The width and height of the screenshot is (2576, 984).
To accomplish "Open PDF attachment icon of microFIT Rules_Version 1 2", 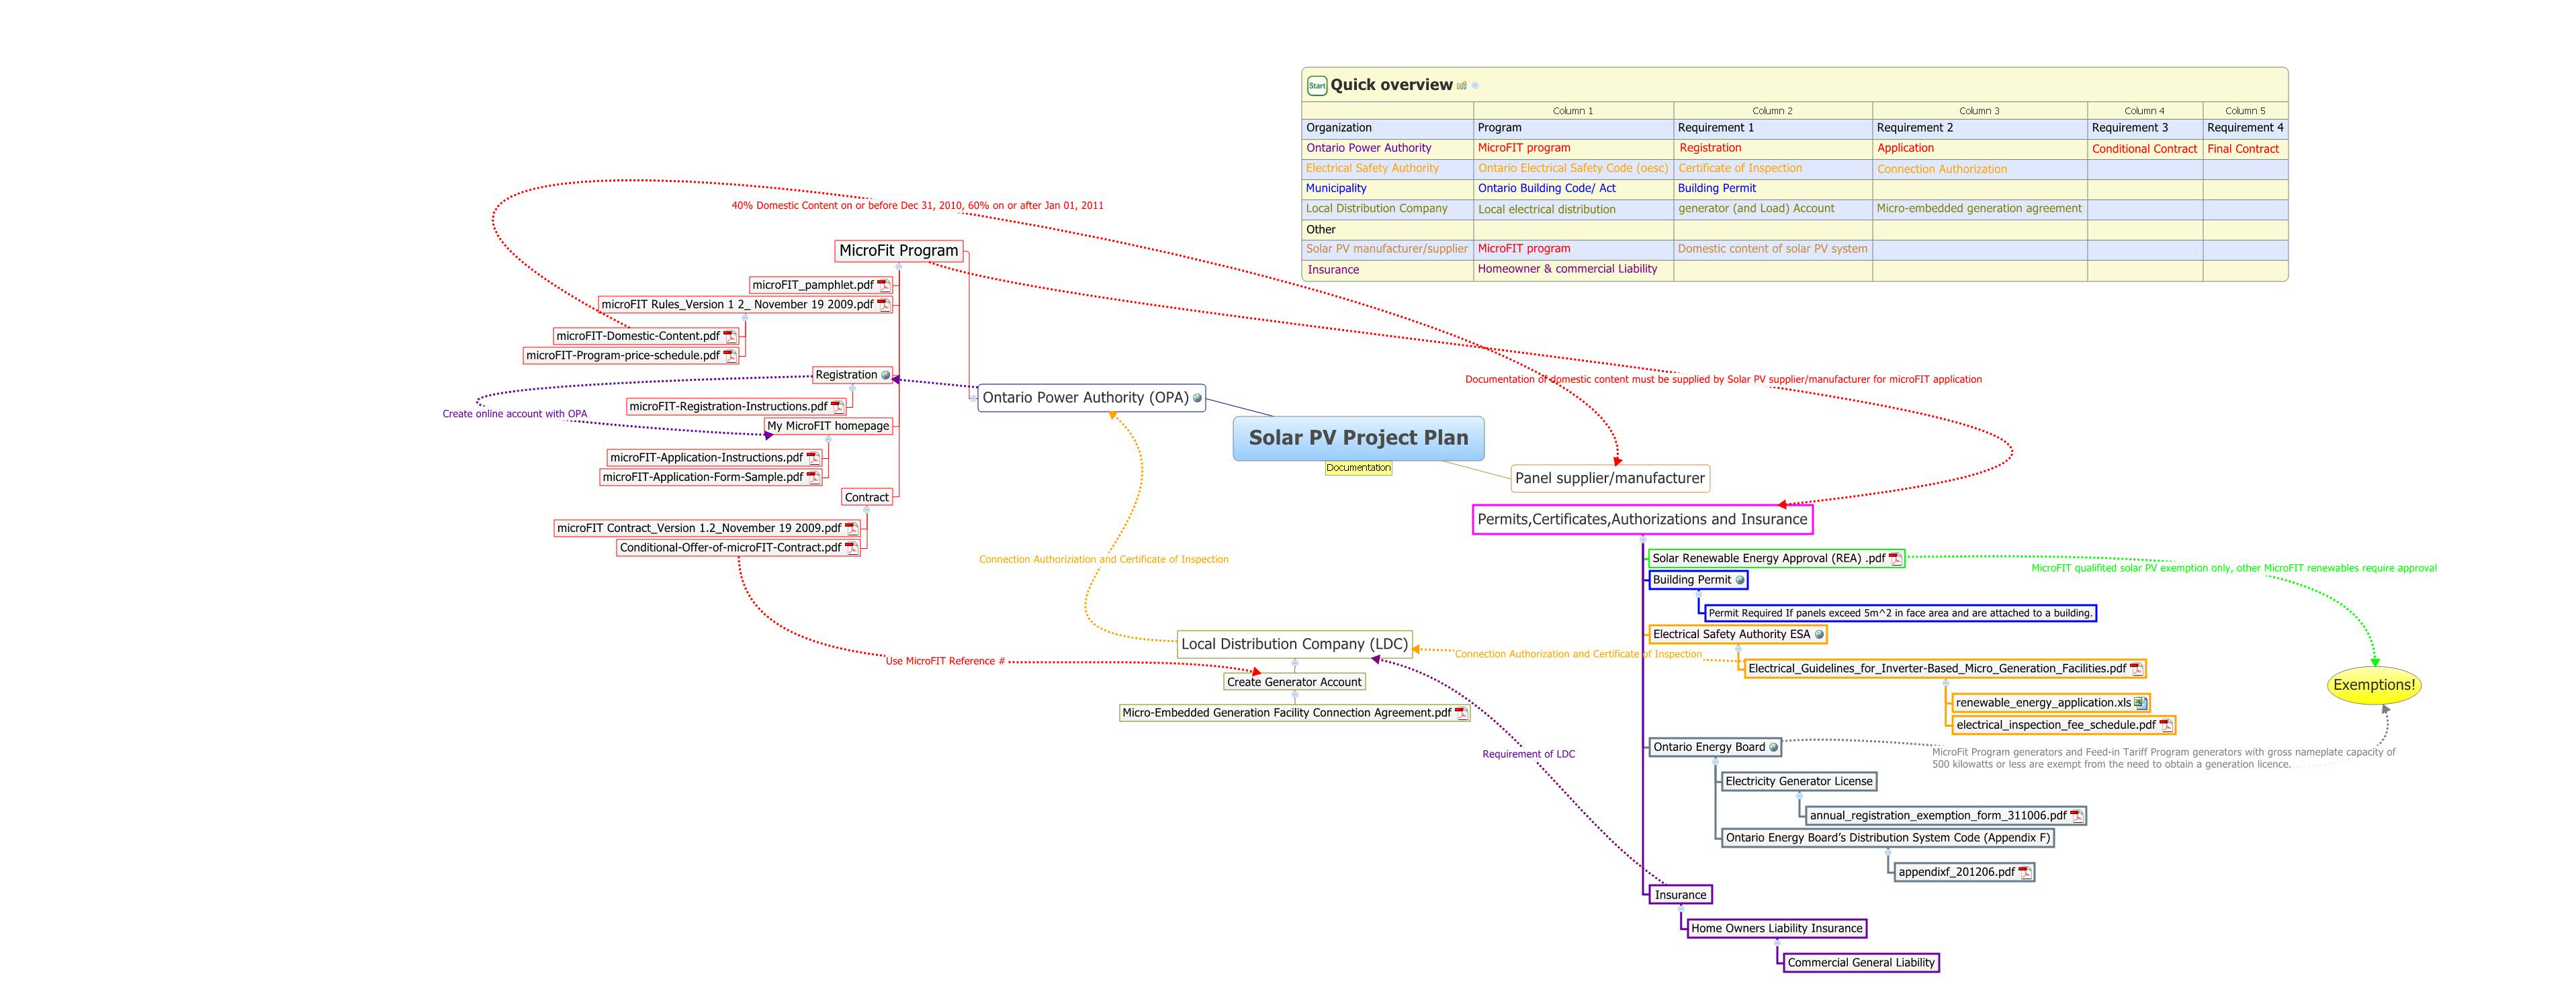I will coord(883,305).
